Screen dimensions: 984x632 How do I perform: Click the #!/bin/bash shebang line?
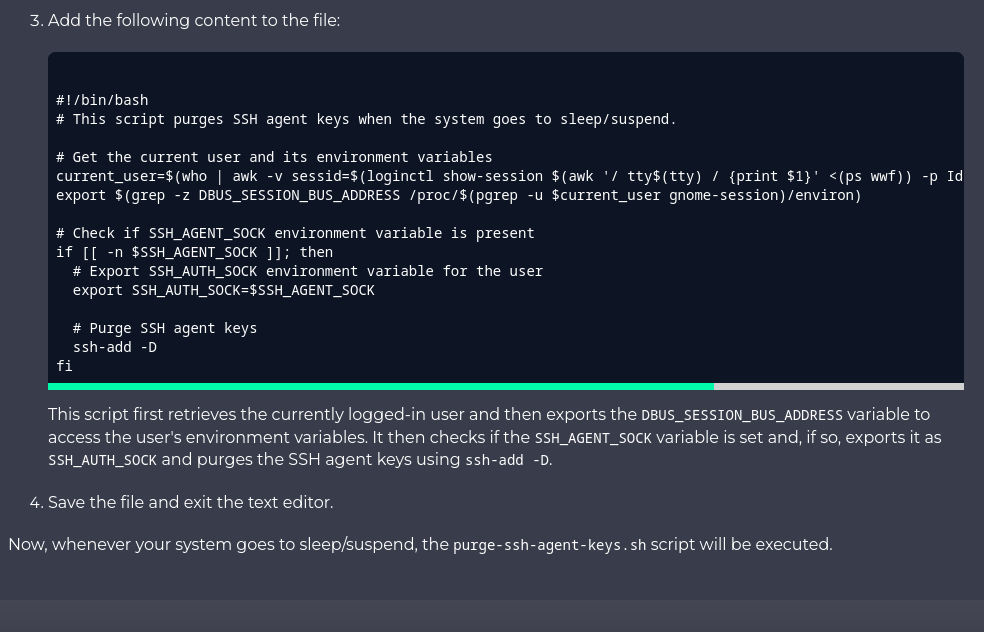point(102,100)
